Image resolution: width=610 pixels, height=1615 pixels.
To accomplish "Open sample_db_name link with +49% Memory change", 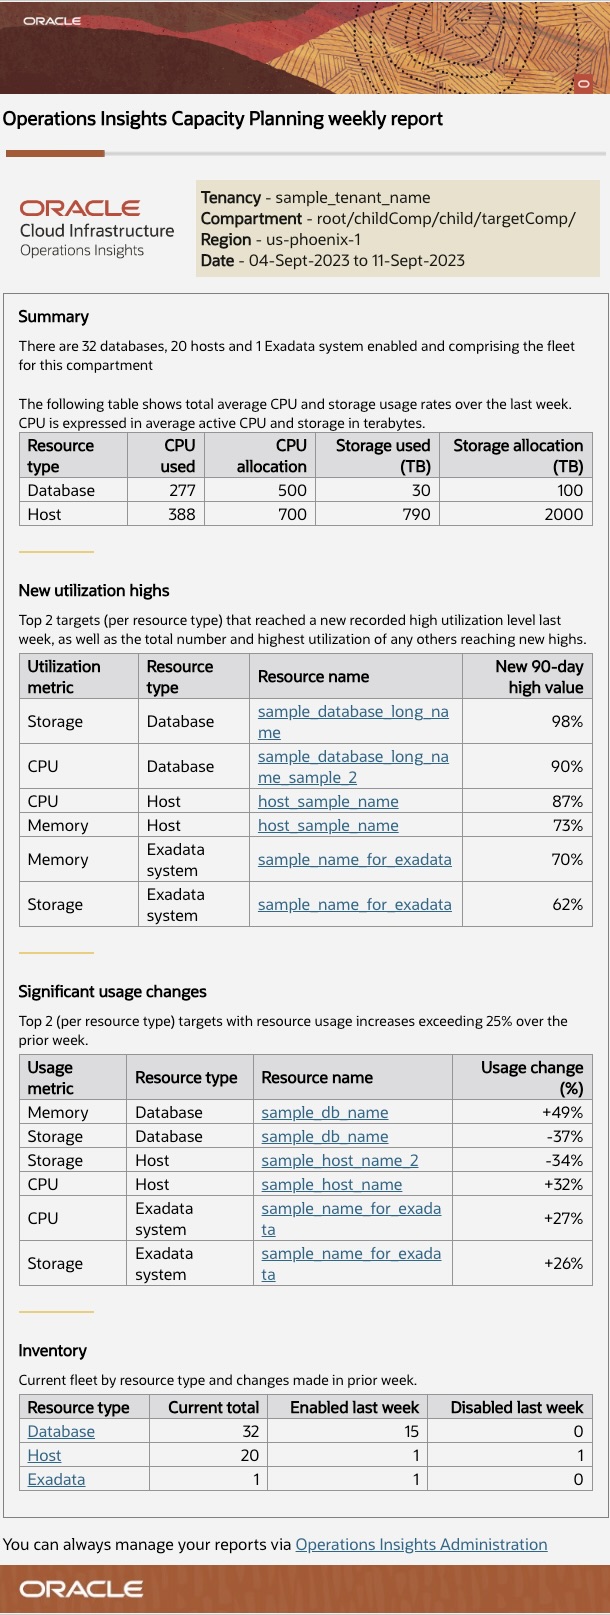I will tap(324, 1112).
